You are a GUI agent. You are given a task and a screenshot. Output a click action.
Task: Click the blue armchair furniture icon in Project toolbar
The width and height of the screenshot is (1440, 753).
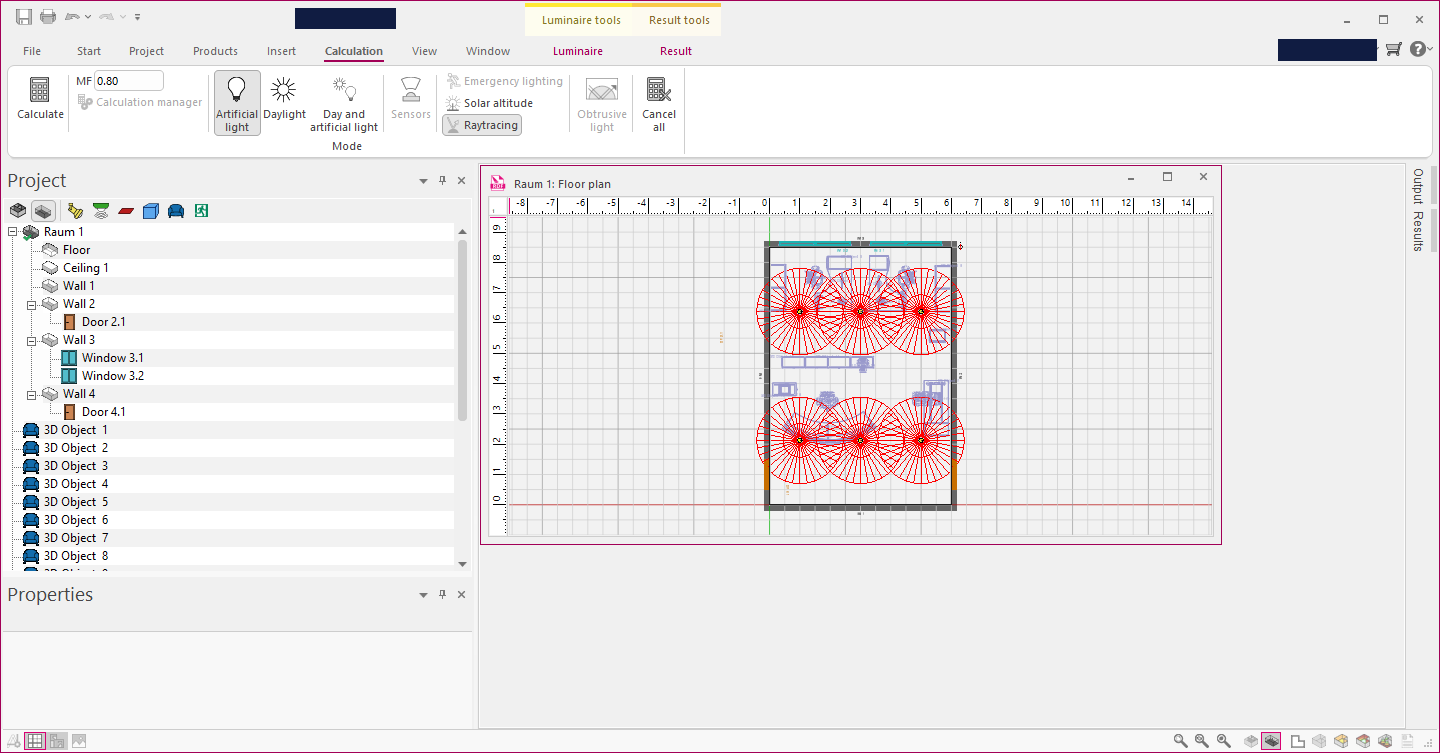[x=176, y=210]
